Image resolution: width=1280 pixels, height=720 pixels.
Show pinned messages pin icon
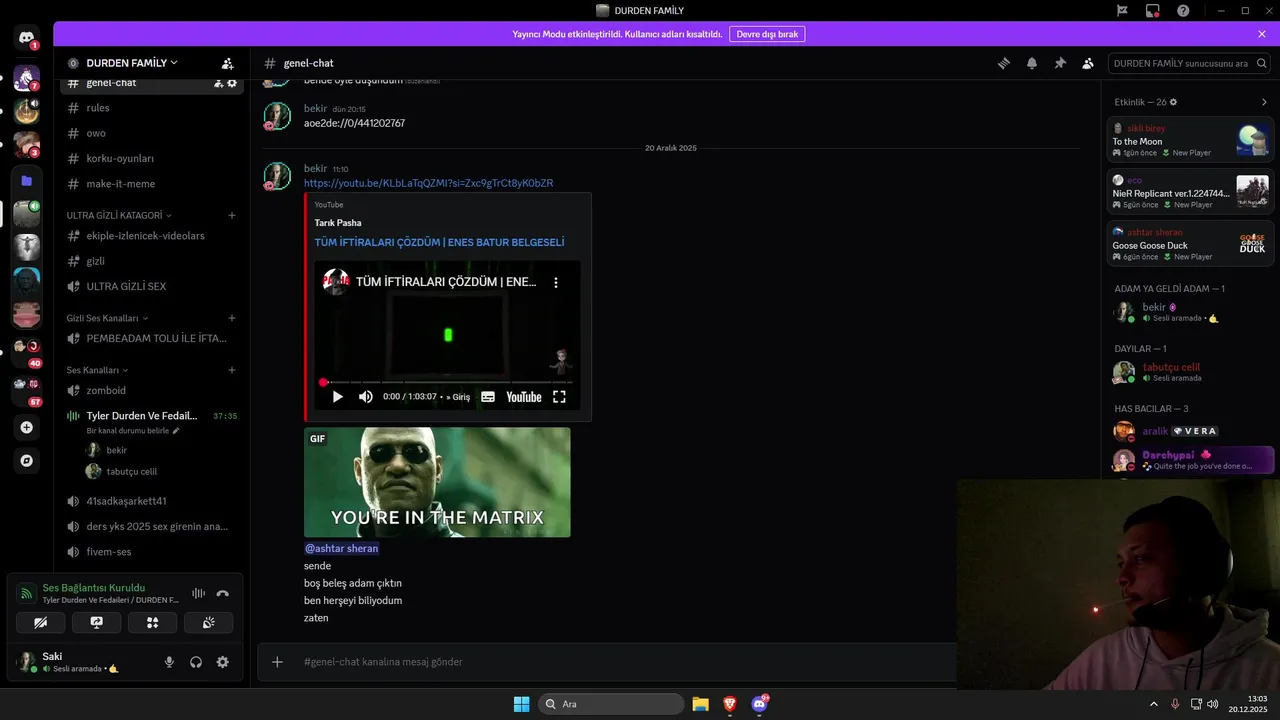(1060, 63)
